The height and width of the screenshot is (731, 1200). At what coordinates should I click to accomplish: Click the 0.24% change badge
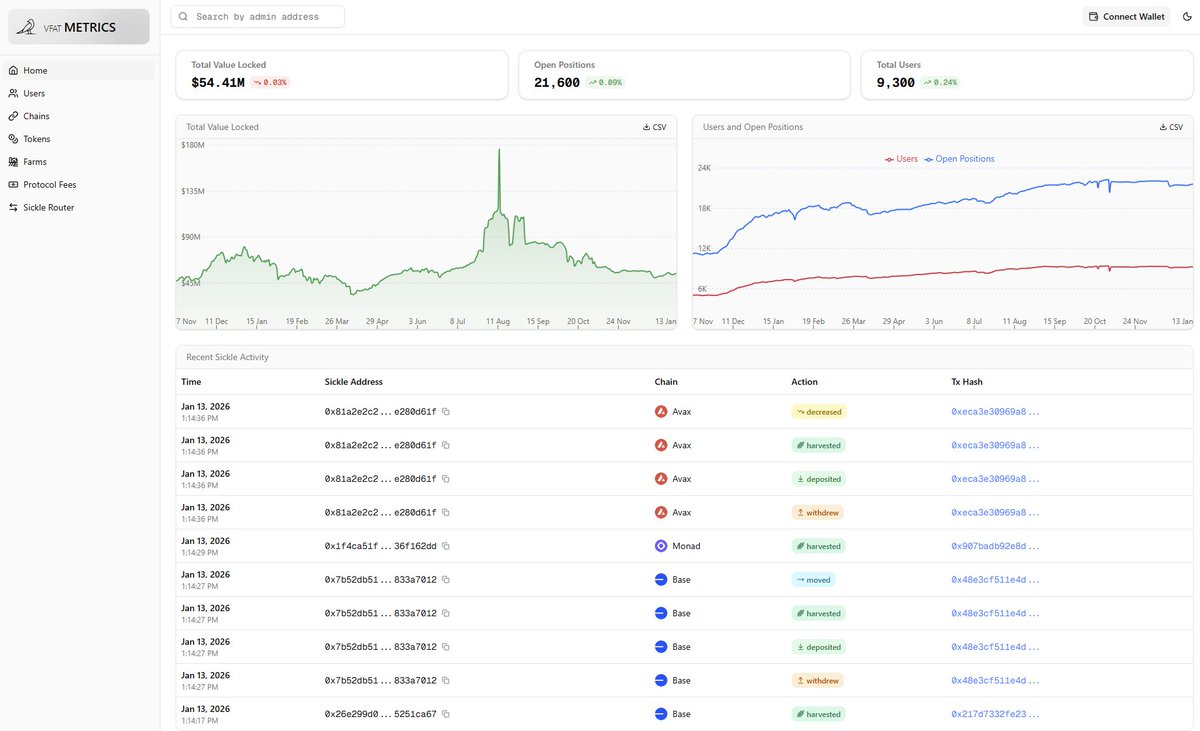pyautogui.click(x=940, y=83)
